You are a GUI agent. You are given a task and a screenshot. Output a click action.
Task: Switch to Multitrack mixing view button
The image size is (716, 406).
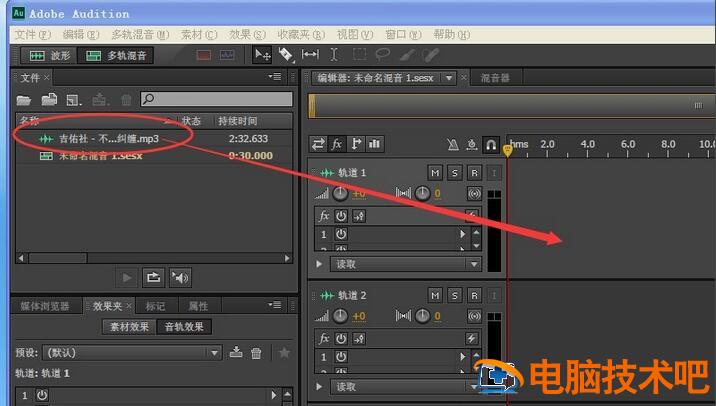pos(116,56)
